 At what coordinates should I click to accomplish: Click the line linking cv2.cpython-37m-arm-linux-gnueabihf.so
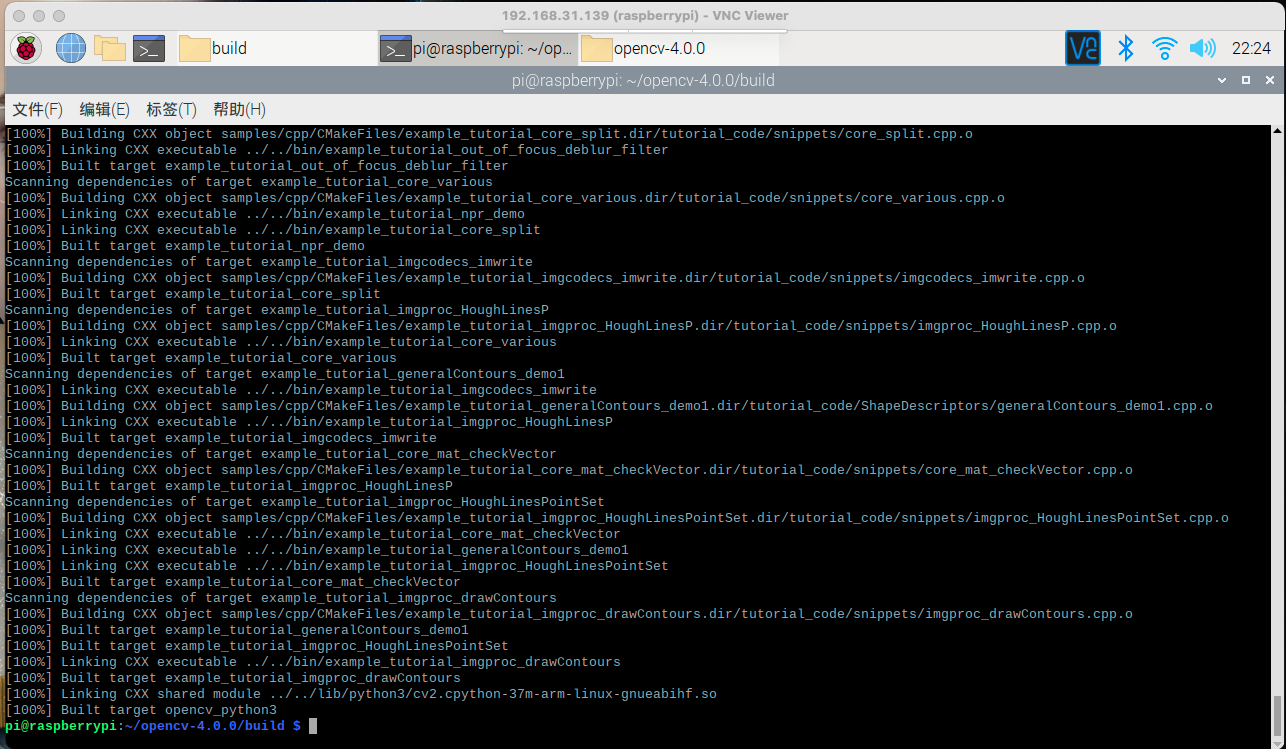(361, 693)
